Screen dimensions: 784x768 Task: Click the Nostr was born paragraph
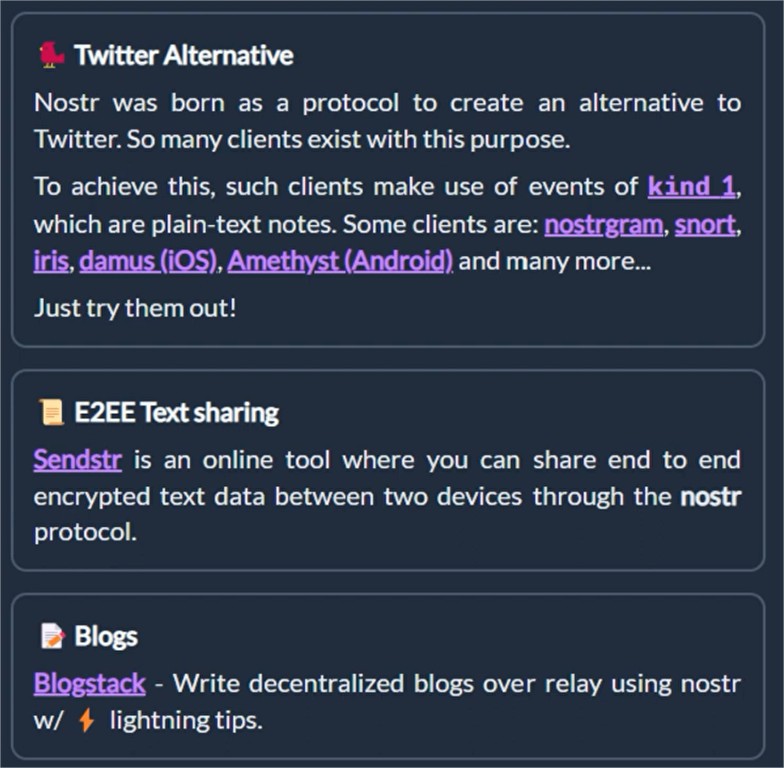coord(388,121)
